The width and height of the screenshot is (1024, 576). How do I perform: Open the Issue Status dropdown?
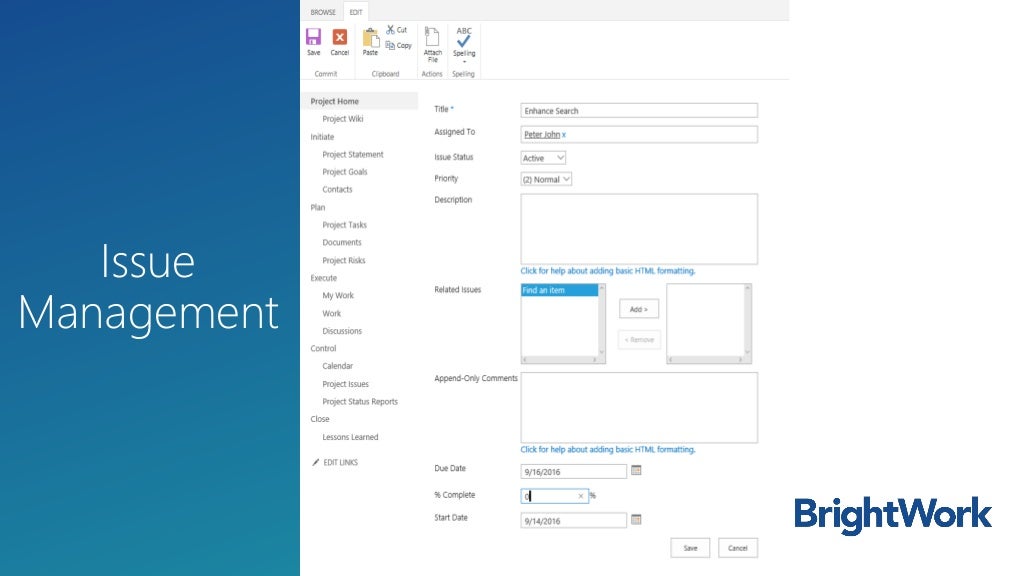543,158
